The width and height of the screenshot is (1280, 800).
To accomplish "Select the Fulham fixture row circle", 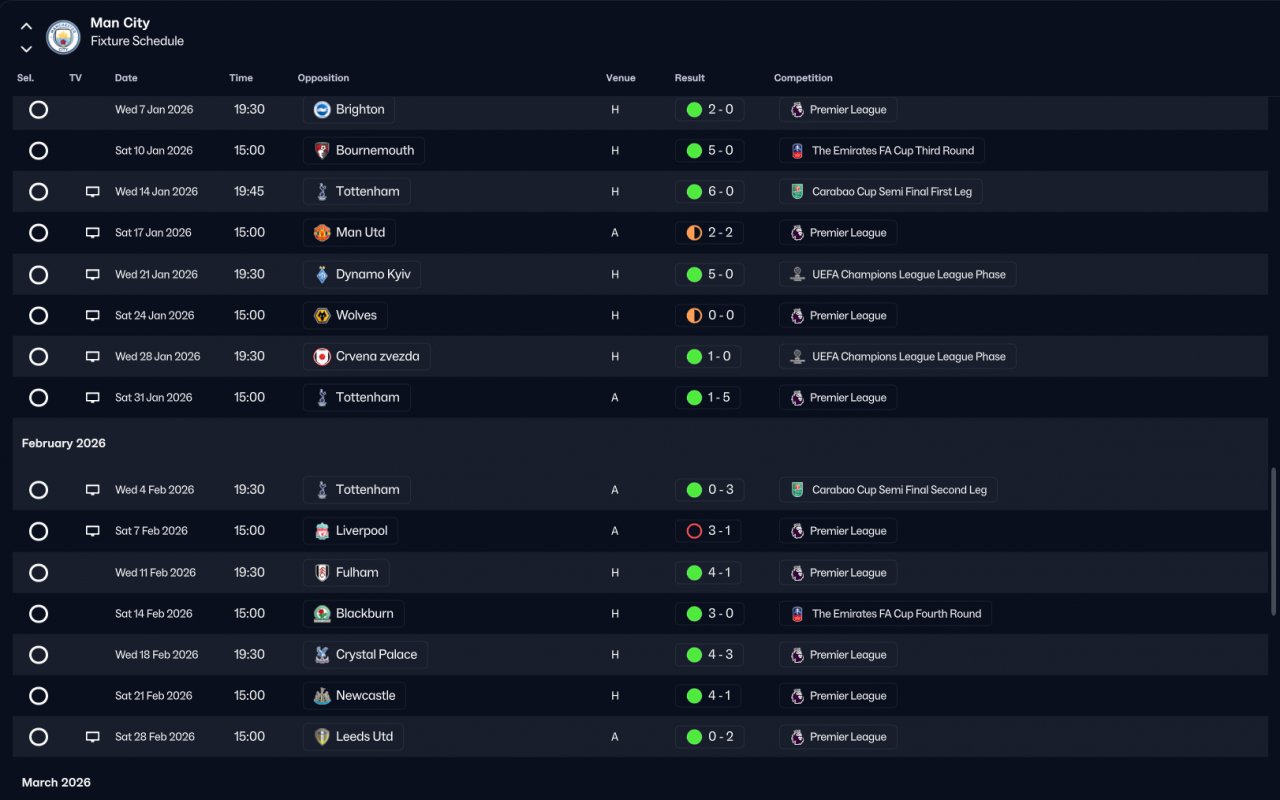I will [38, 573].
